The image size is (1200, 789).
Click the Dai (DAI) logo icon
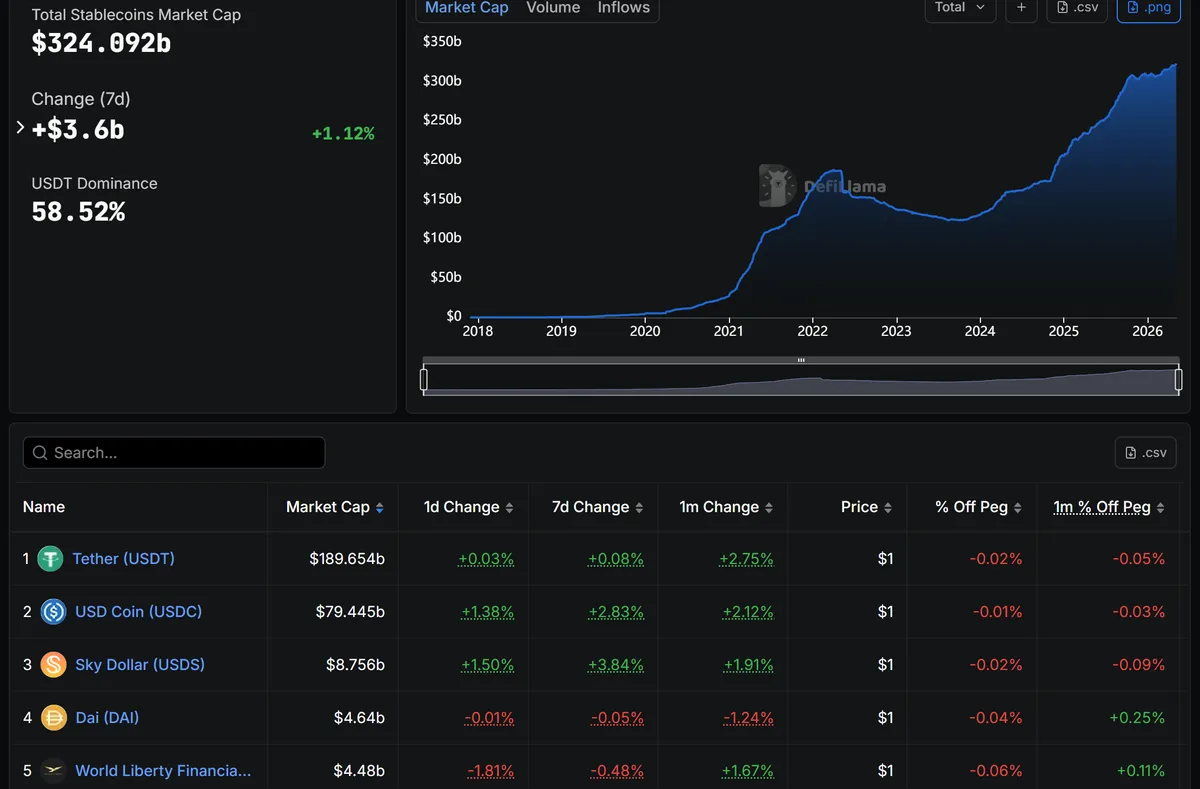tap(53, 718)
